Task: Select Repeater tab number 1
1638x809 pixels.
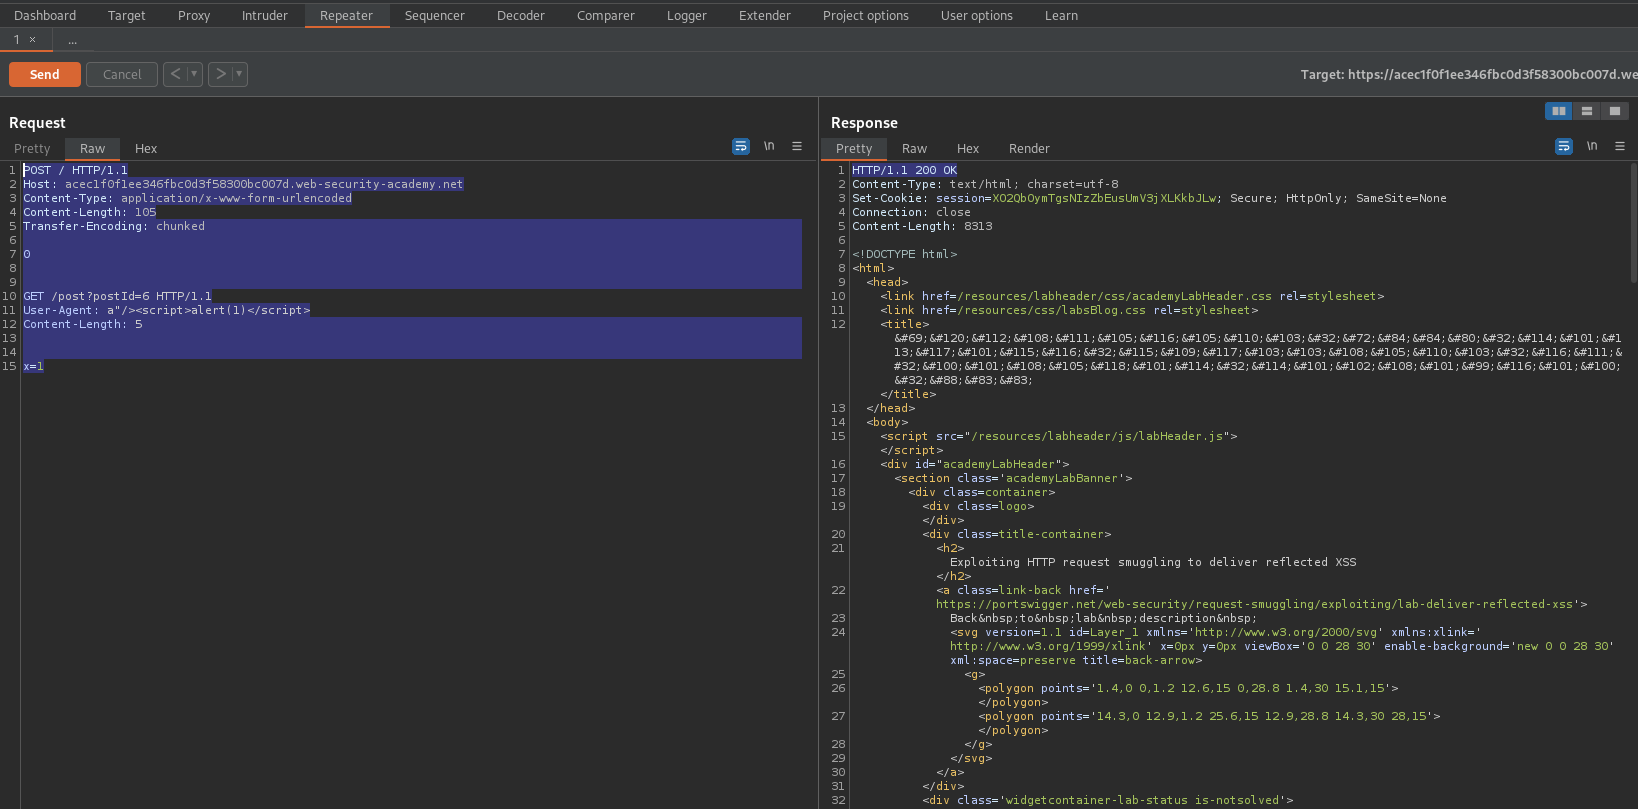Action: click(x=16, y=40)
